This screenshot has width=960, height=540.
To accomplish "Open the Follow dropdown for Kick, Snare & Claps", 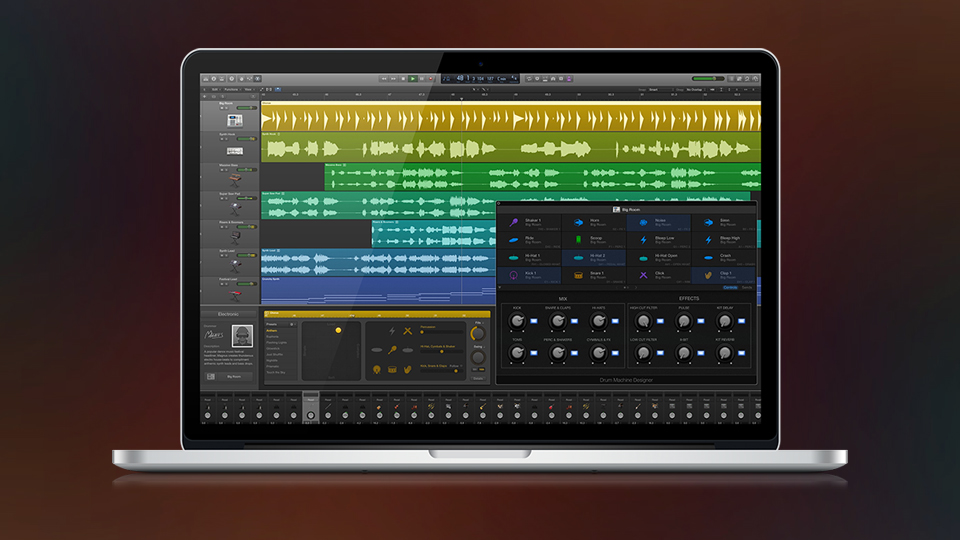I will tap(455, 366).
